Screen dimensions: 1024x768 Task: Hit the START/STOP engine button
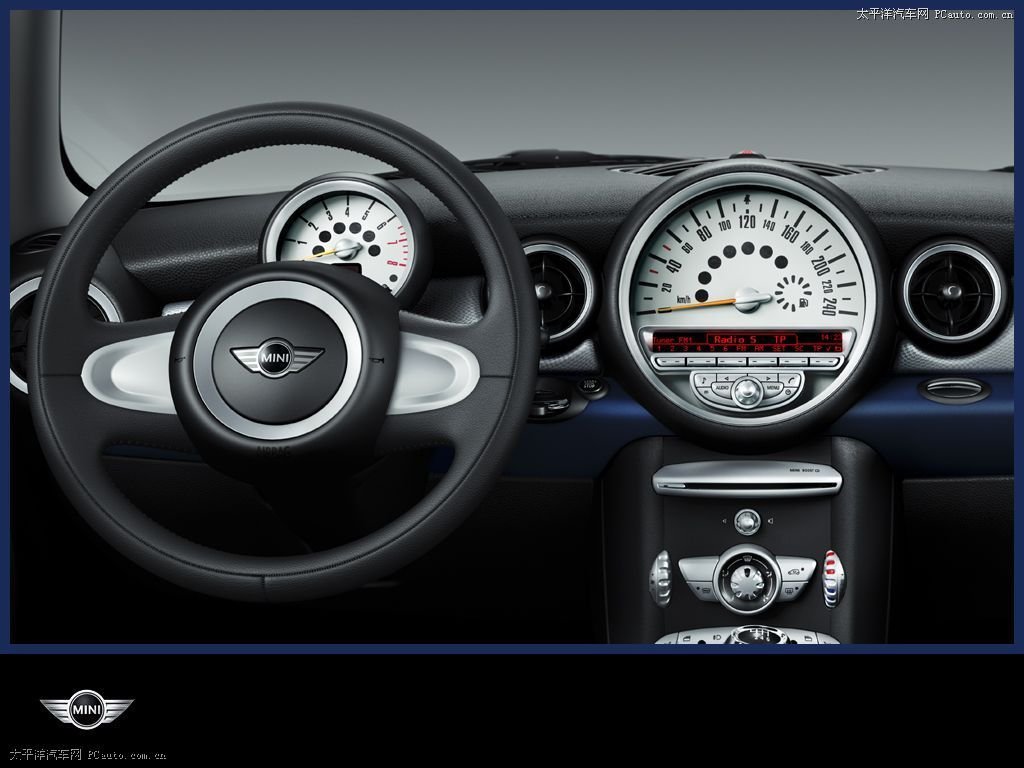click(590, 384)
